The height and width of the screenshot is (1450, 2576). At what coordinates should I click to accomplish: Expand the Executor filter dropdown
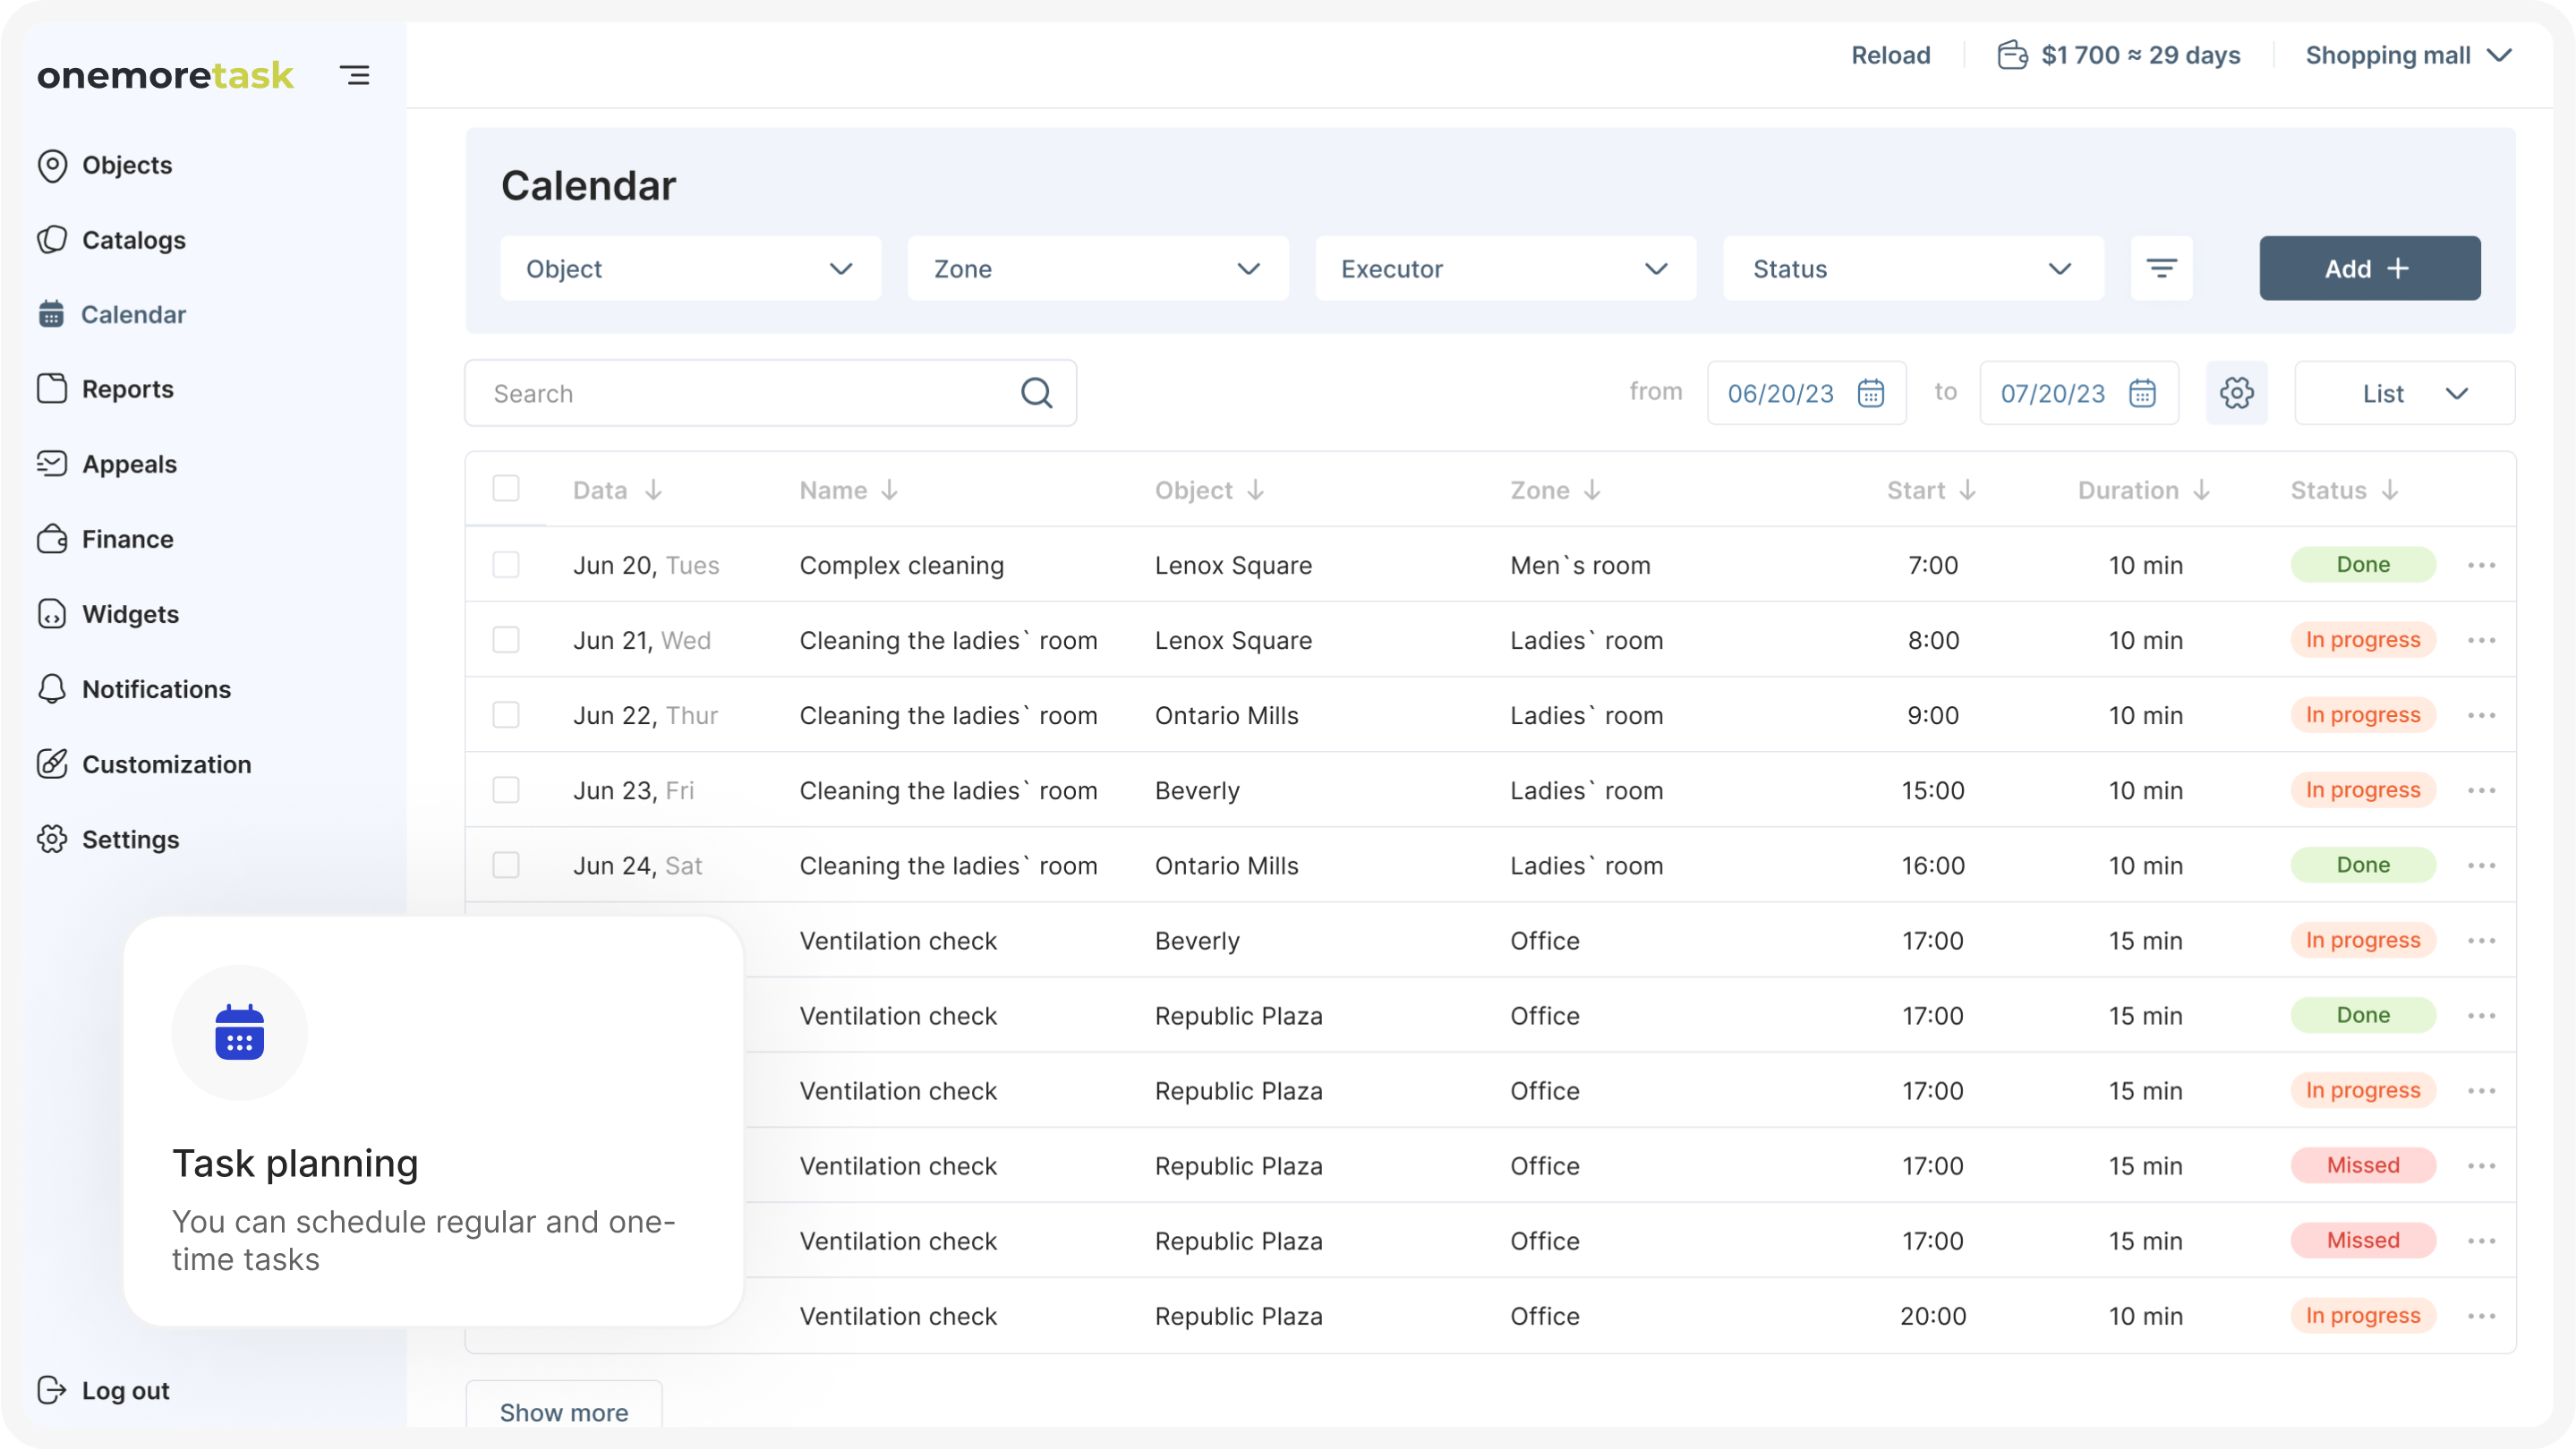pos(1505,268)
